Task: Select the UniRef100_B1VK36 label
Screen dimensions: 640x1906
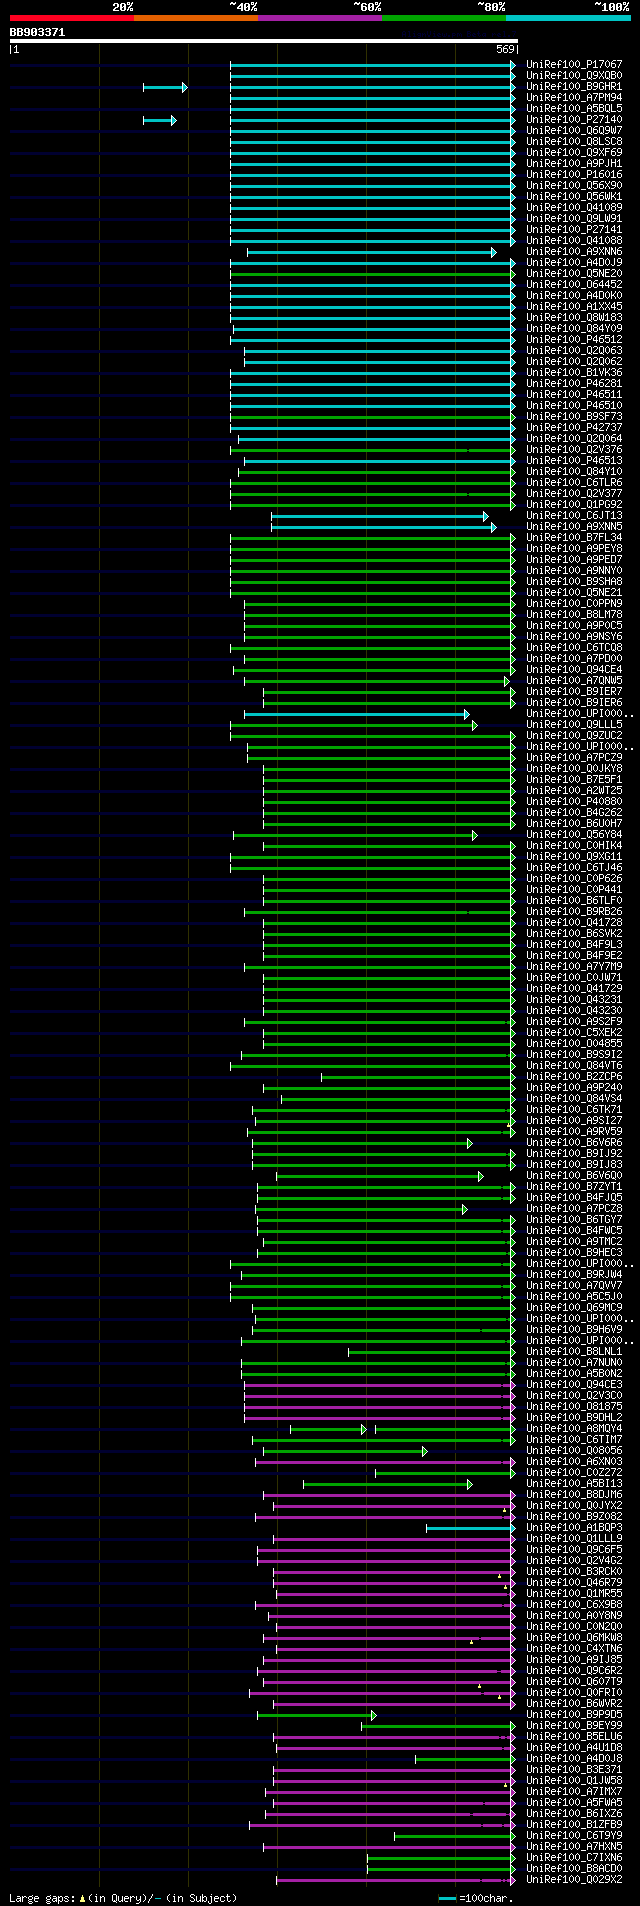Action: tap(574, 372)
